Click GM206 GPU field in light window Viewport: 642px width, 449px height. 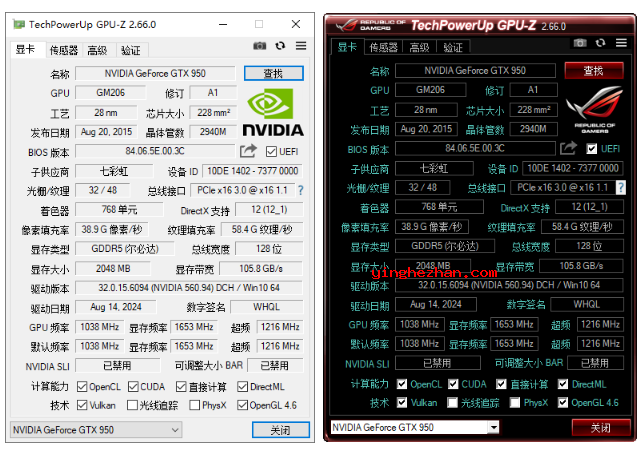click(111, 93)
